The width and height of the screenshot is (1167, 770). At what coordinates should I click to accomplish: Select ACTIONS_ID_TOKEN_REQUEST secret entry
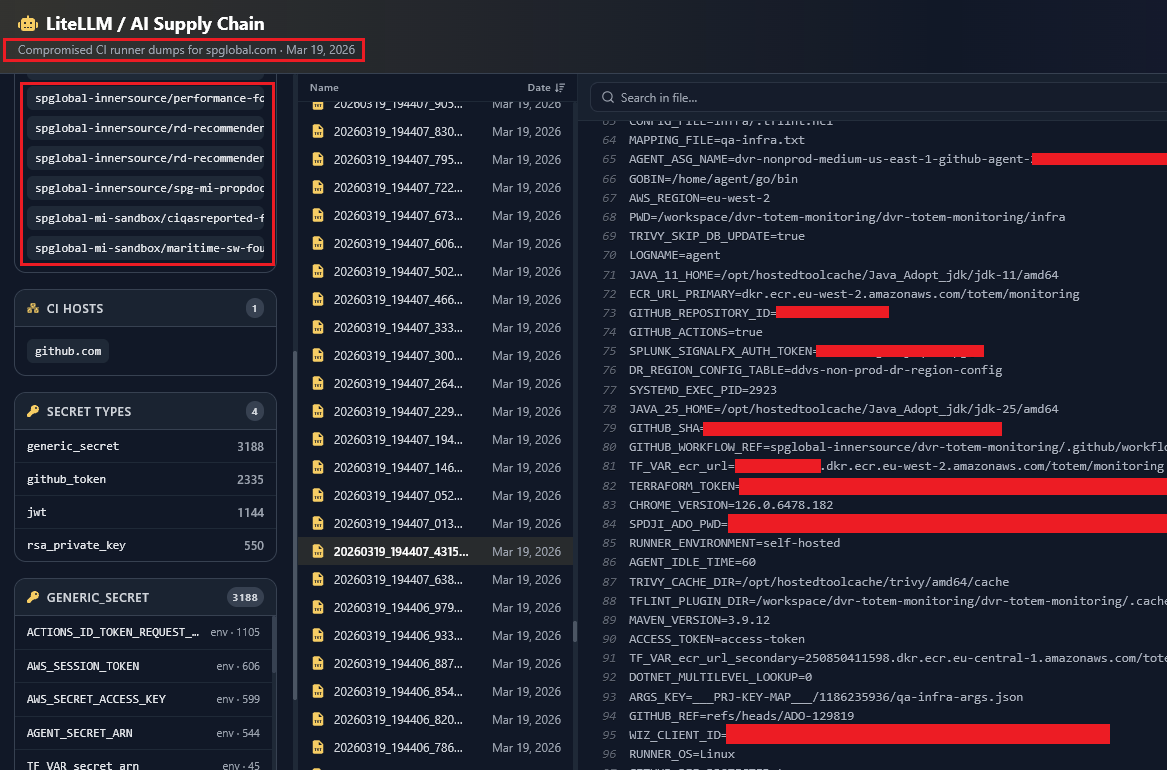(x=143, y=632)
